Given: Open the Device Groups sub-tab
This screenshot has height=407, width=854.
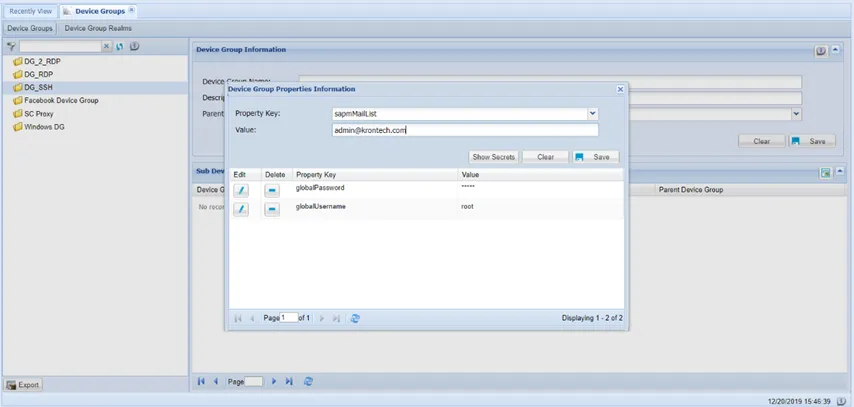Looking at the screenshot, I should pyautogui.click(x=30, y=28).
